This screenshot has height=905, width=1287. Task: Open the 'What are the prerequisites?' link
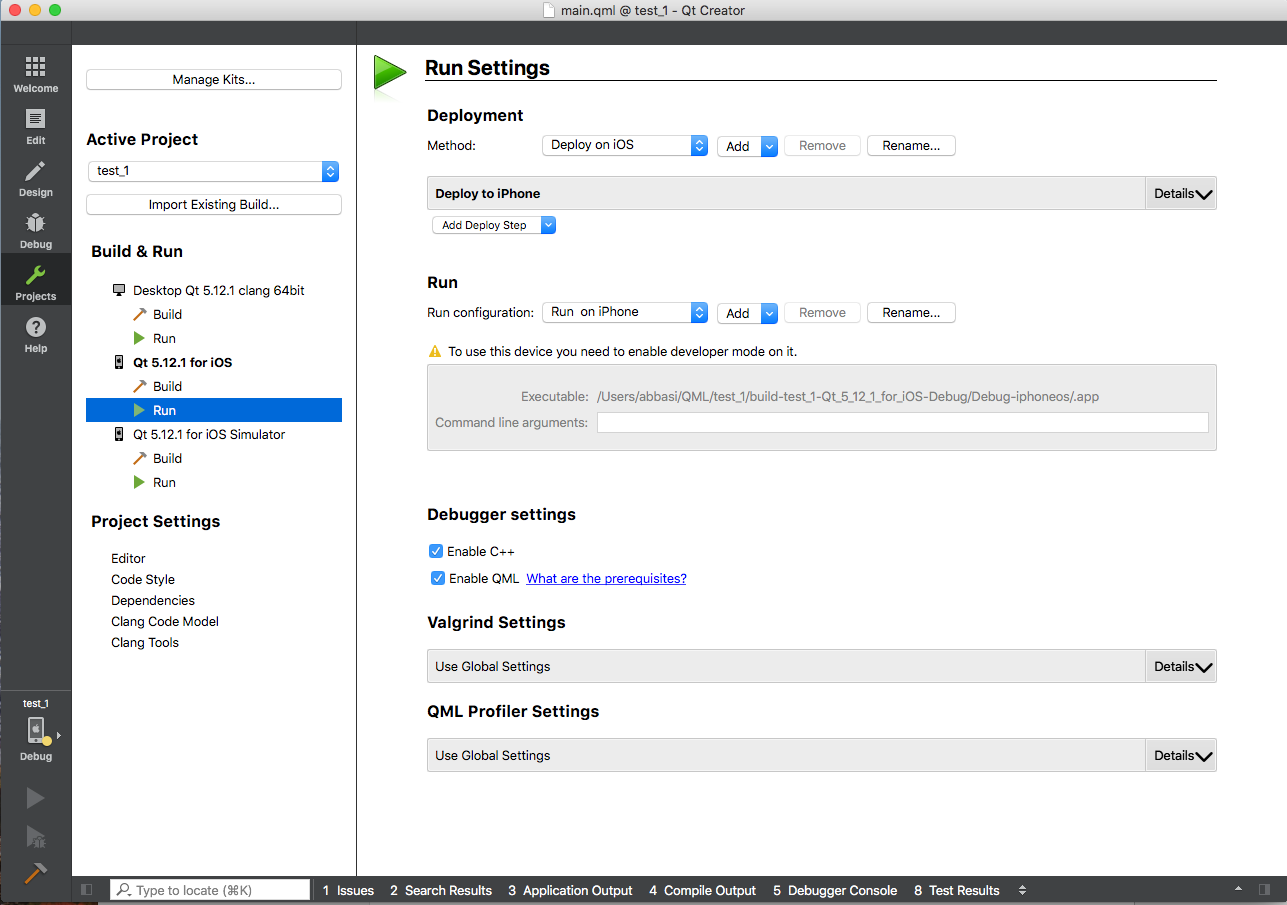606,578
